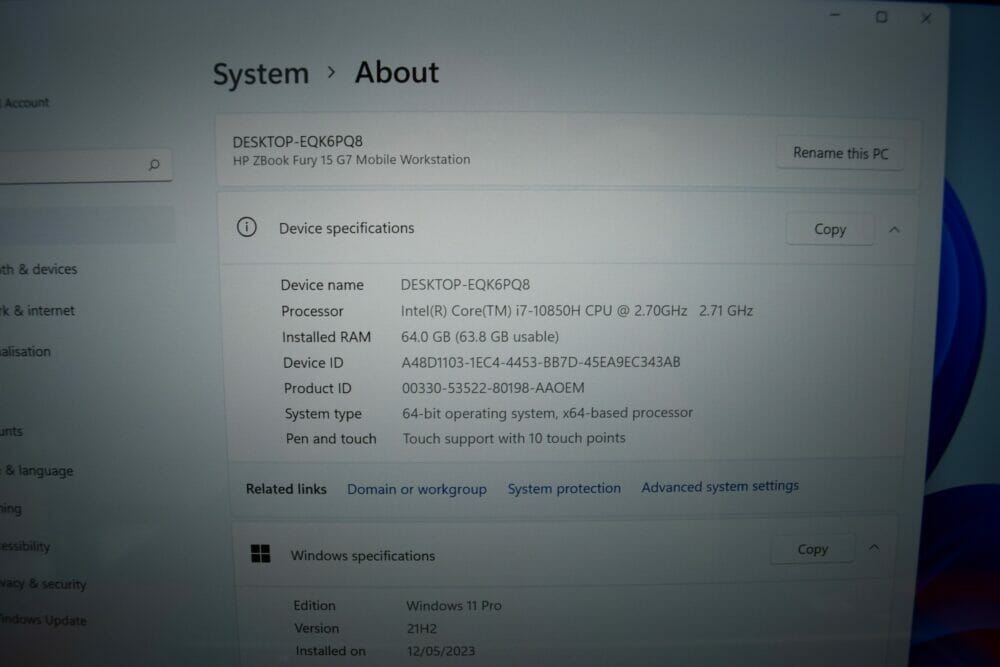Select Installed on date 12/05/2023

(441, 651)
